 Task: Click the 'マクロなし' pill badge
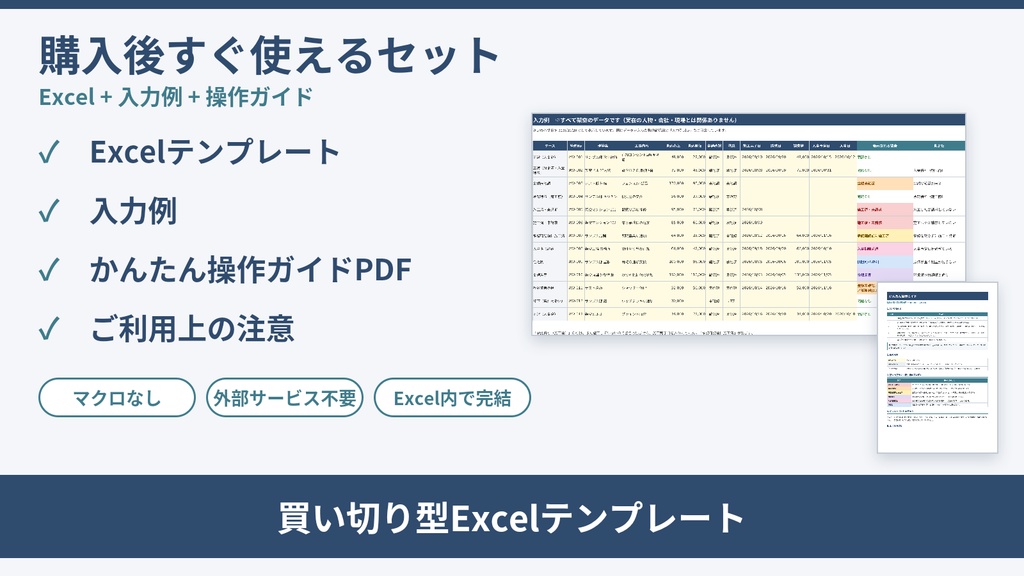tap(117, 397)
